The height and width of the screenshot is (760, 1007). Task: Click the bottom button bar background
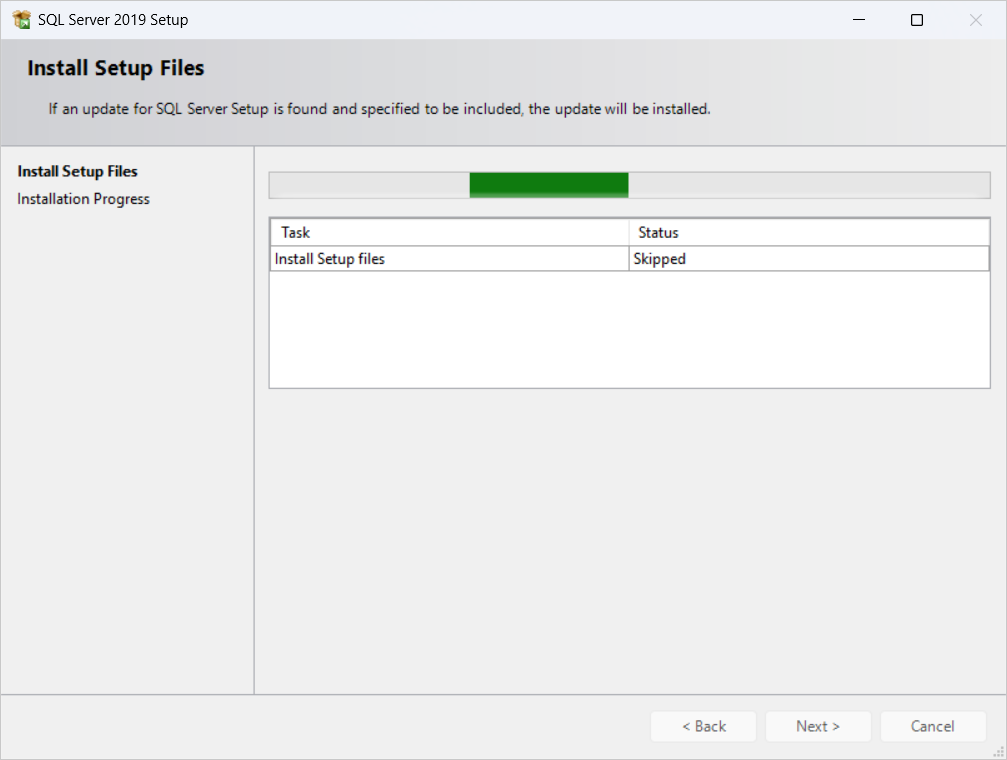point(400,726)
